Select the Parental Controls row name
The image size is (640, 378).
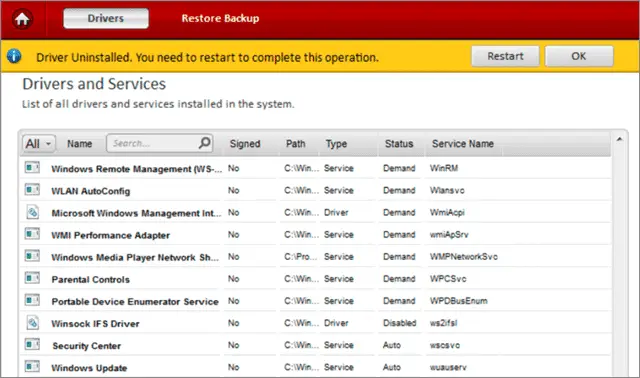[x=91, y=280]
